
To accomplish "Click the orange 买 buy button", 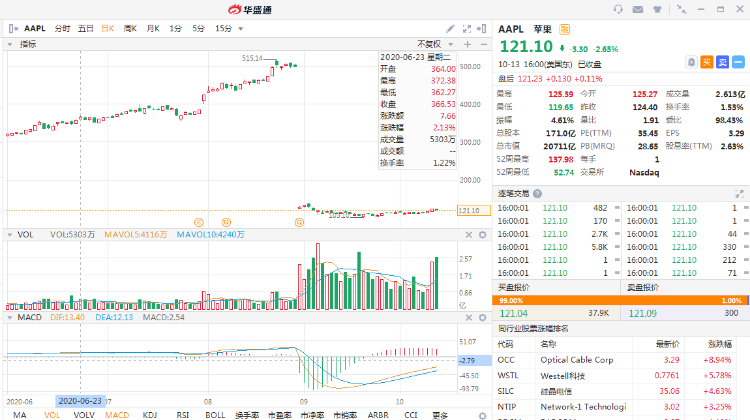I will [707, 62].
